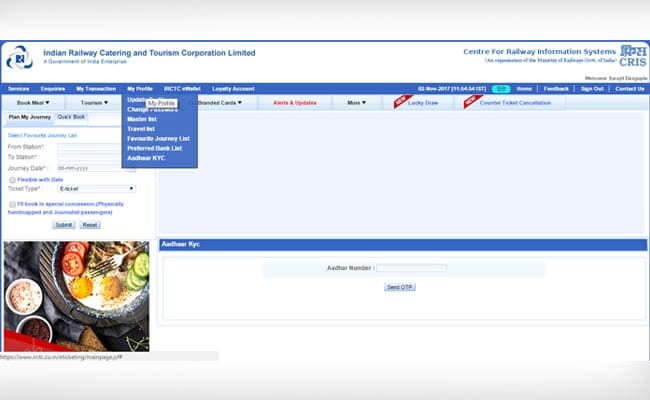Switch to Quick Book tab

(71, 117)
